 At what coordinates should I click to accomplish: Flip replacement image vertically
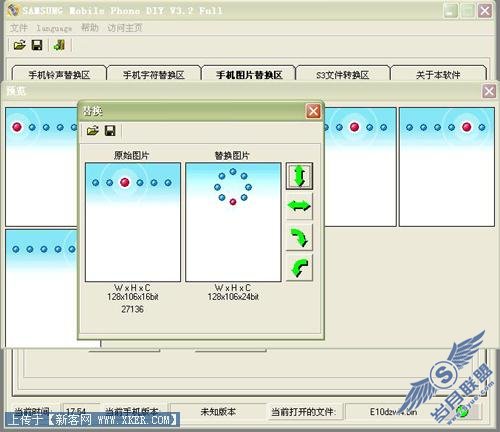pos(299,176)
